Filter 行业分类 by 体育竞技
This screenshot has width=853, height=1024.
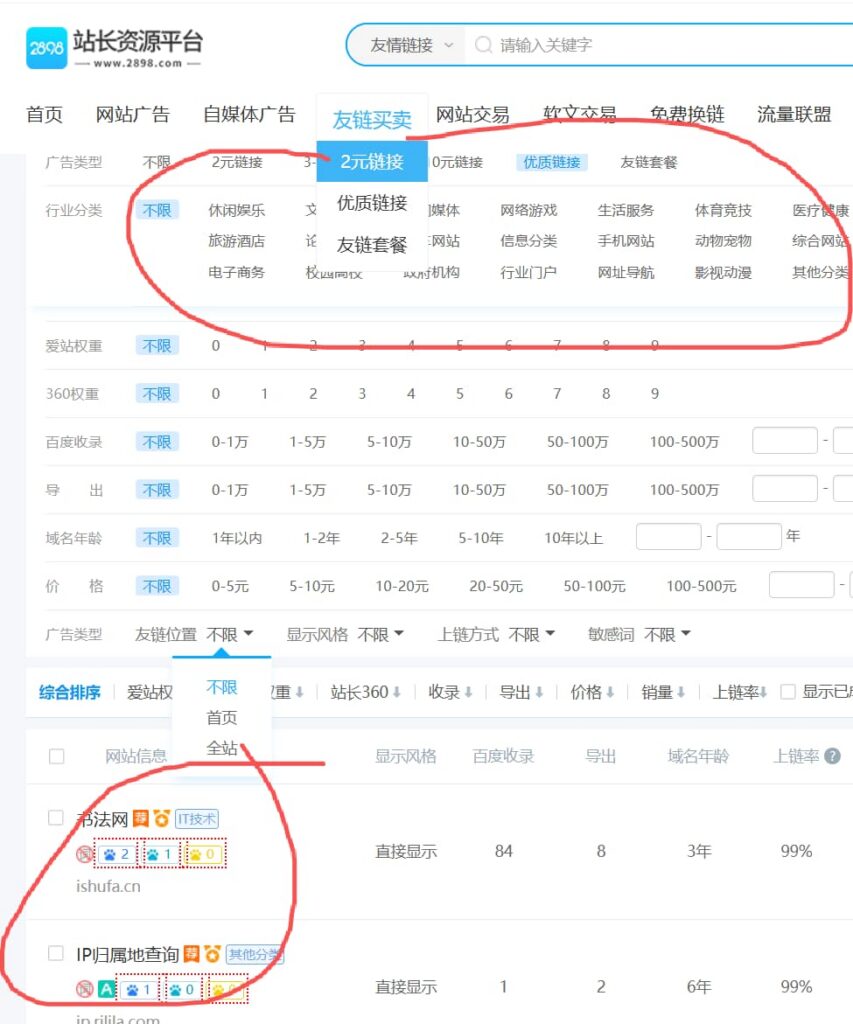coord(723,210)
